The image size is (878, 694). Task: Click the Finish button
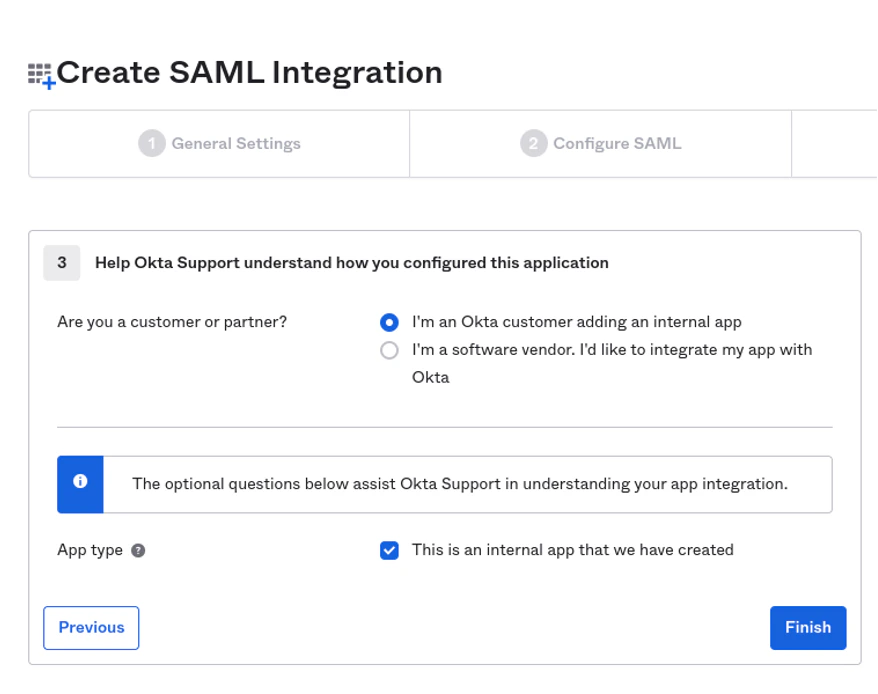[808, 628]
